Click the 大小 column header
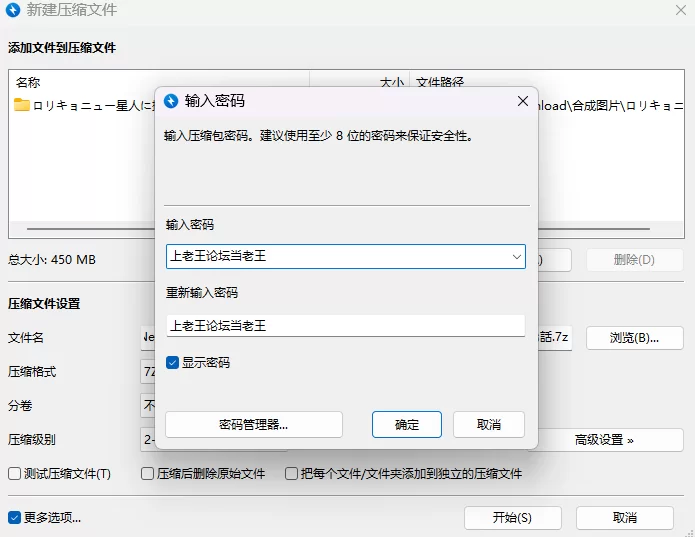This screenshot has width=695, height=537. pyautogui.click(x=392, y=82)
